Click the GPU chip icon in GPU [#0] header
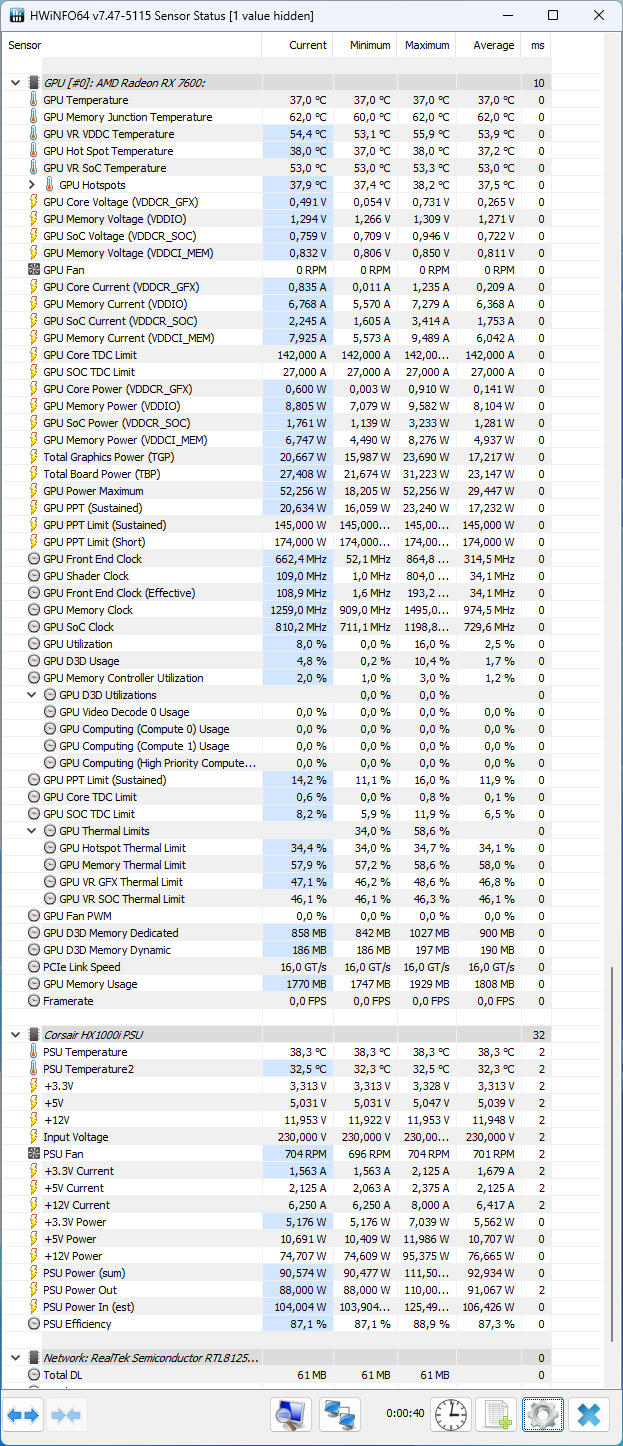 pyautogui.click(x=33, y=83)
